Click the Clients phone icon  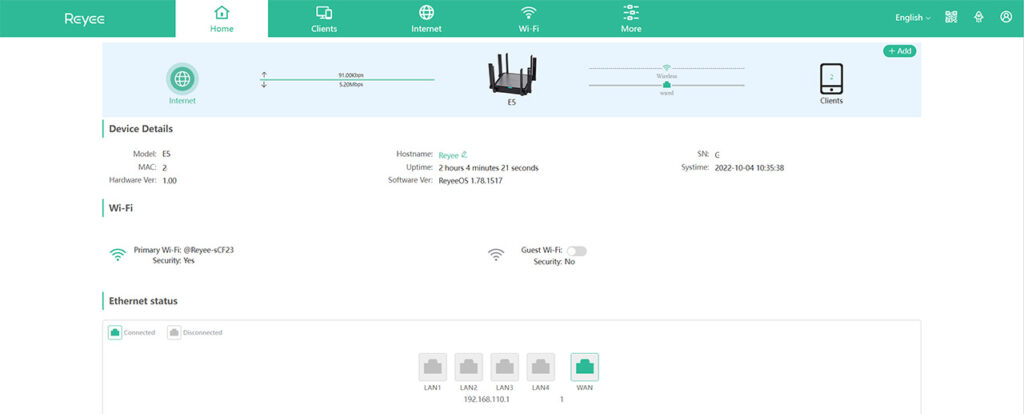pyautogui.click(x=831, y=80)
